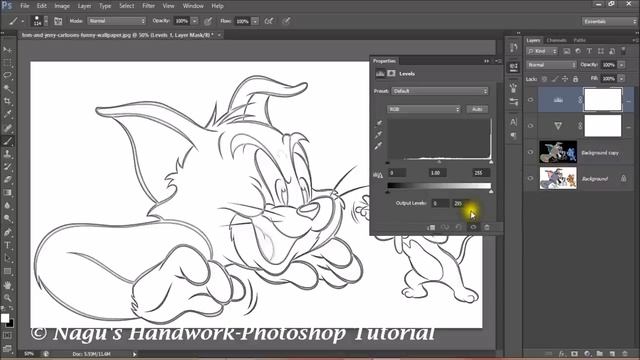Select the Dodge tool
Image resolution: width=640 pixels, height=360 pixels.
point(7,219)
